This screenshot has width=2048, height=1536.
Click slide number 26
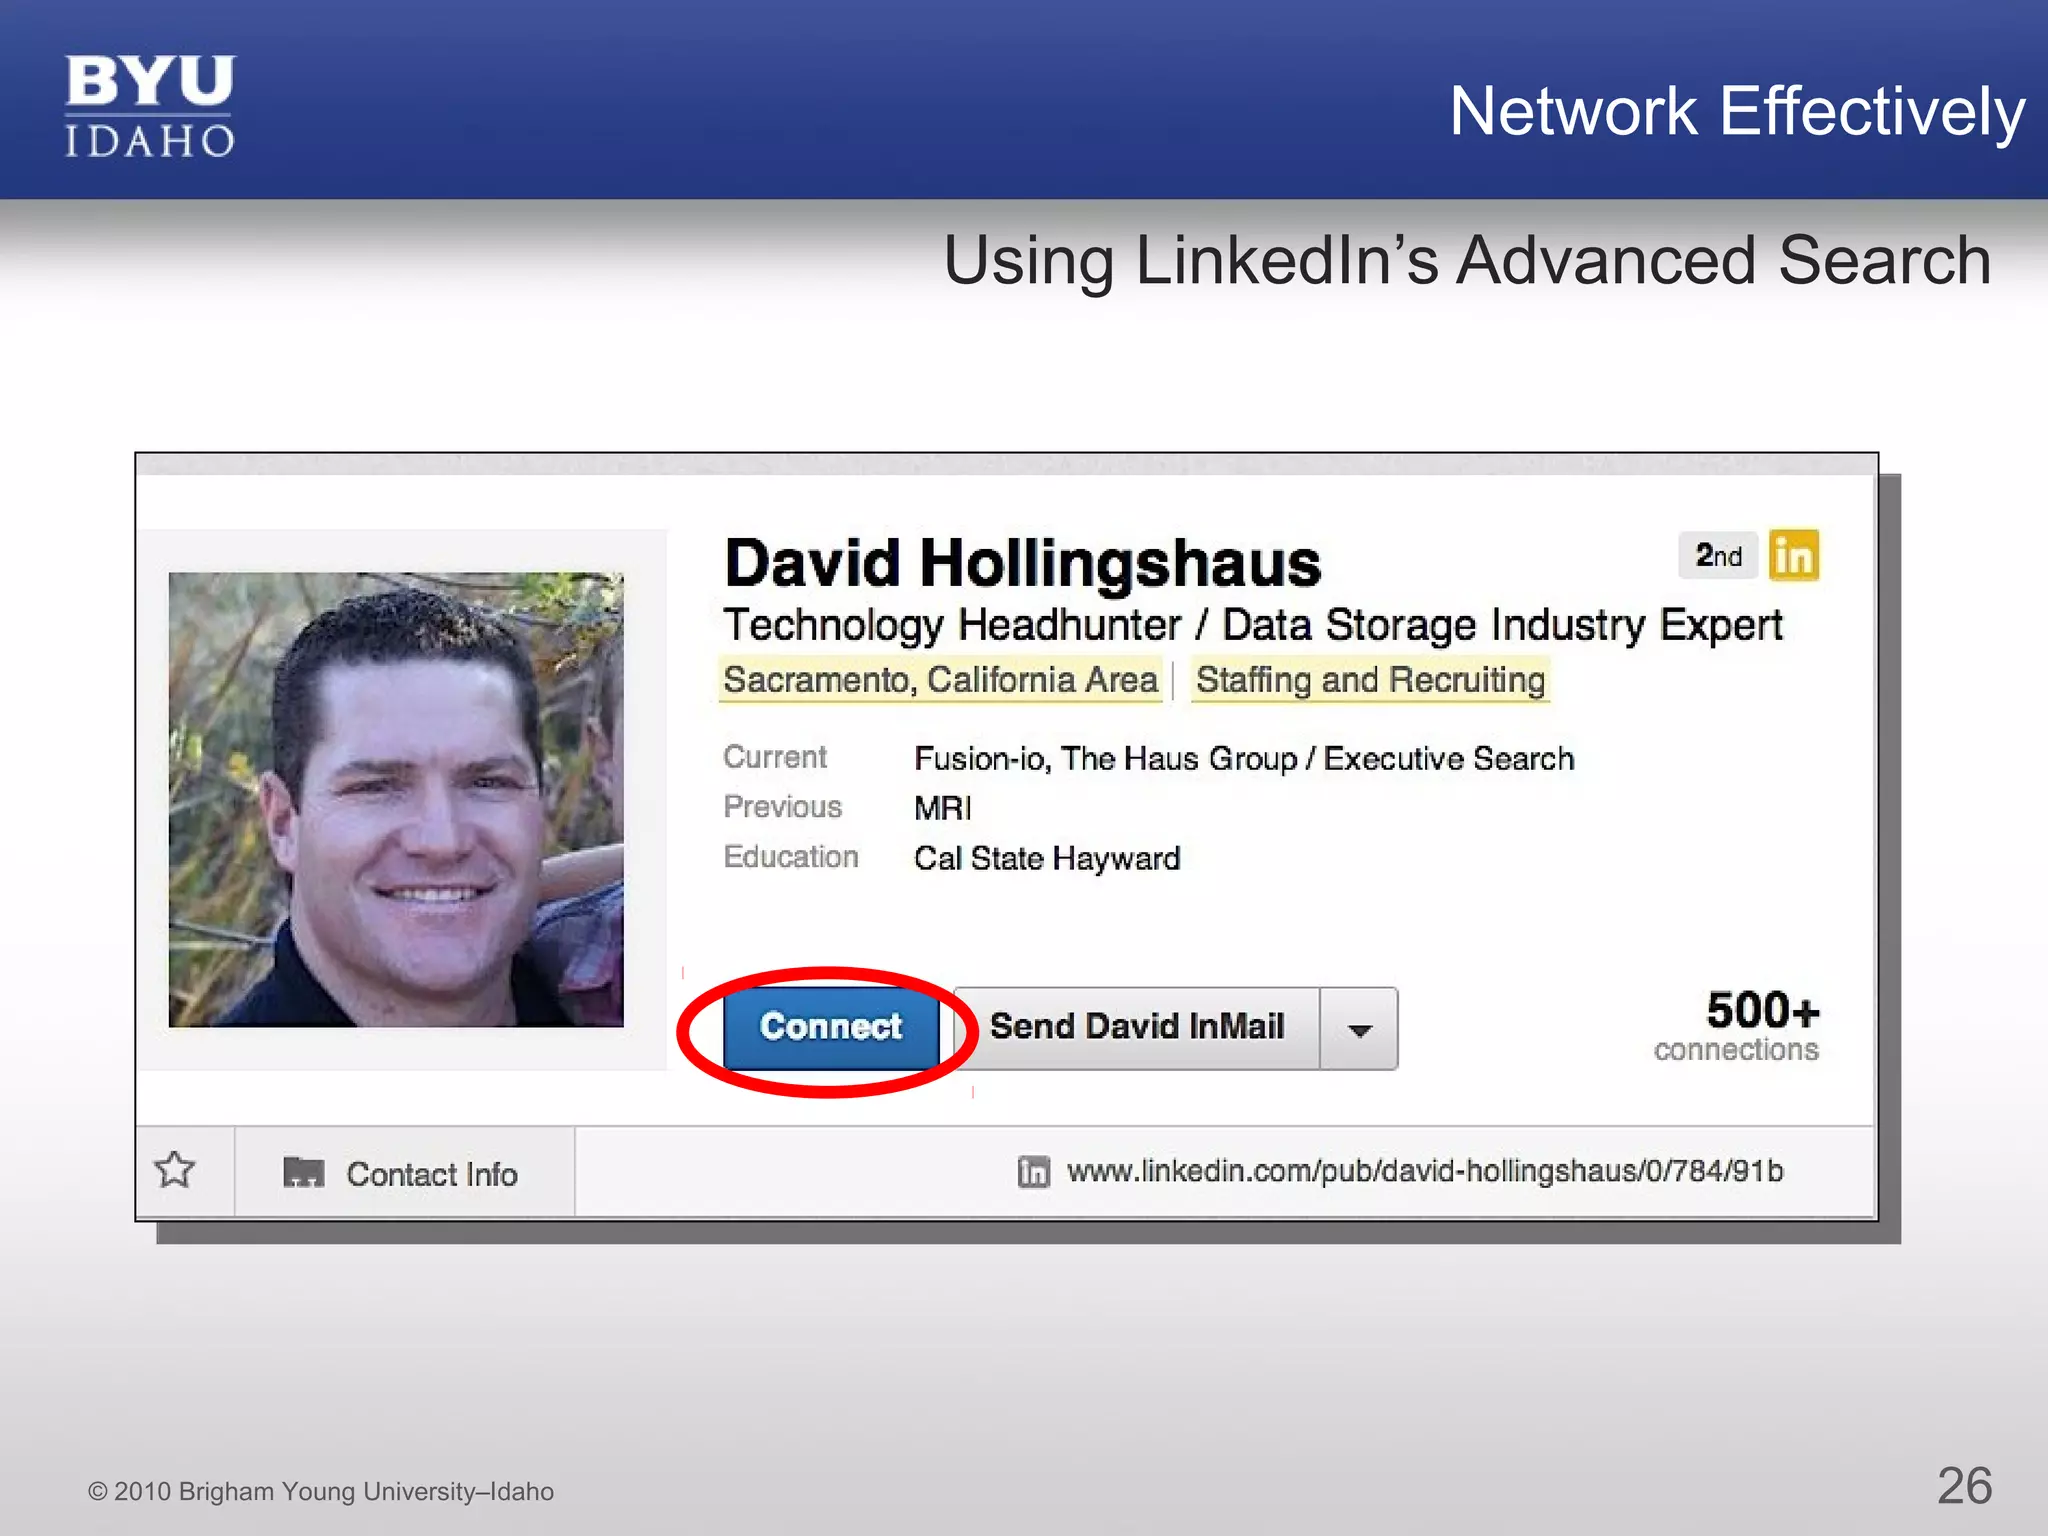[x=1964, y=1486]
